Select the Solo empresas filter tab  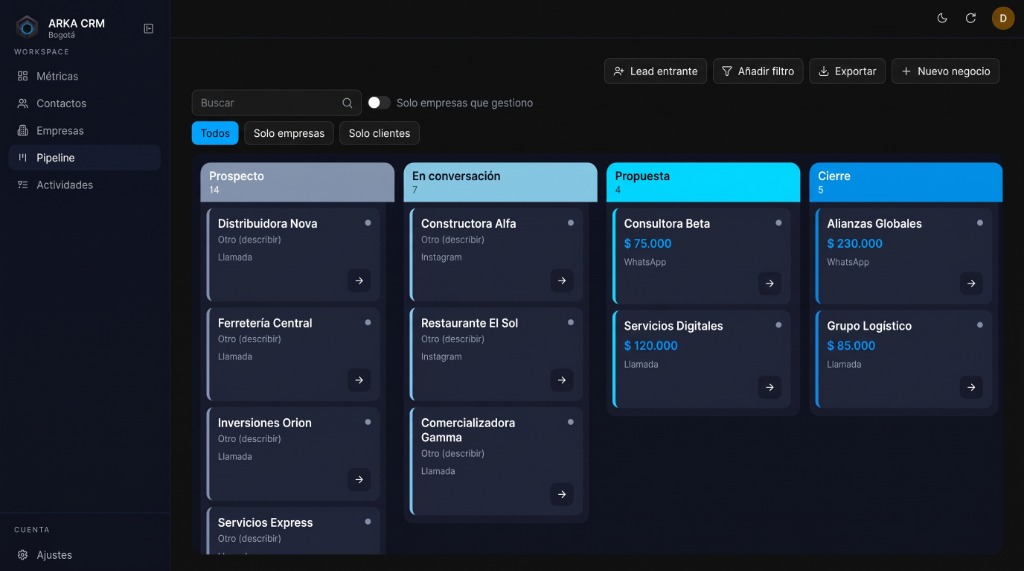[289, 133]
